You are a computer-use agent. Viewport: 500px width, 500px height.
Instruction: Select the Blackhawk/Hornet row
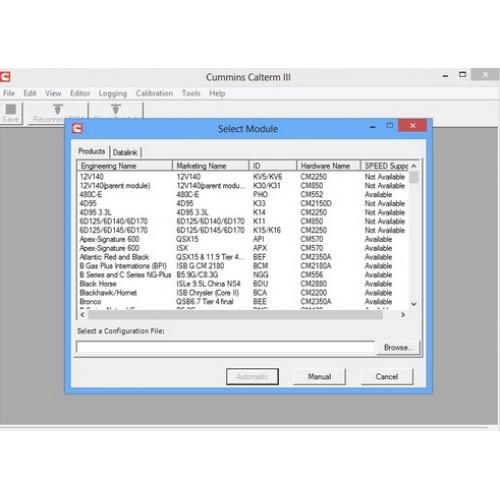242,293
